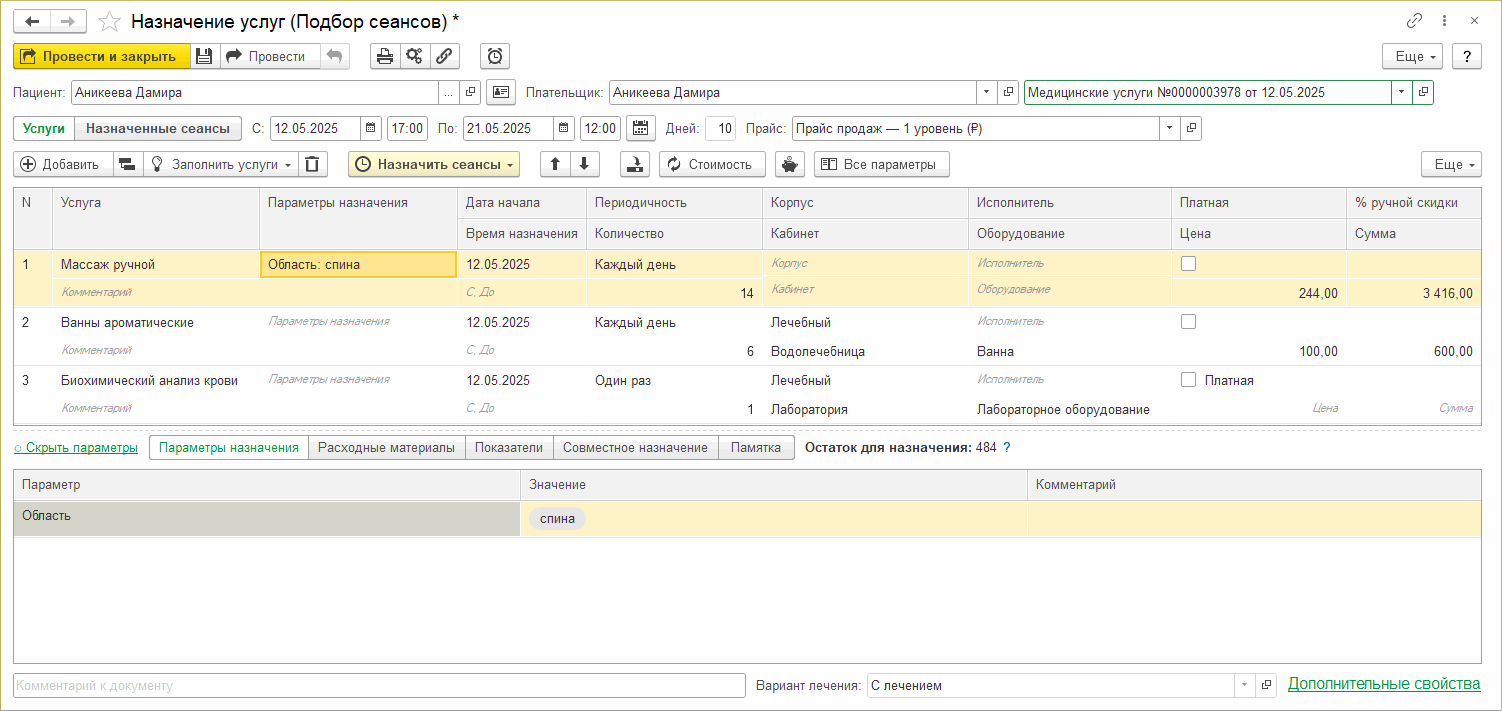Click the save (floppy disk) icon
The image size is (1502, 711).
[x=204, y=56]
